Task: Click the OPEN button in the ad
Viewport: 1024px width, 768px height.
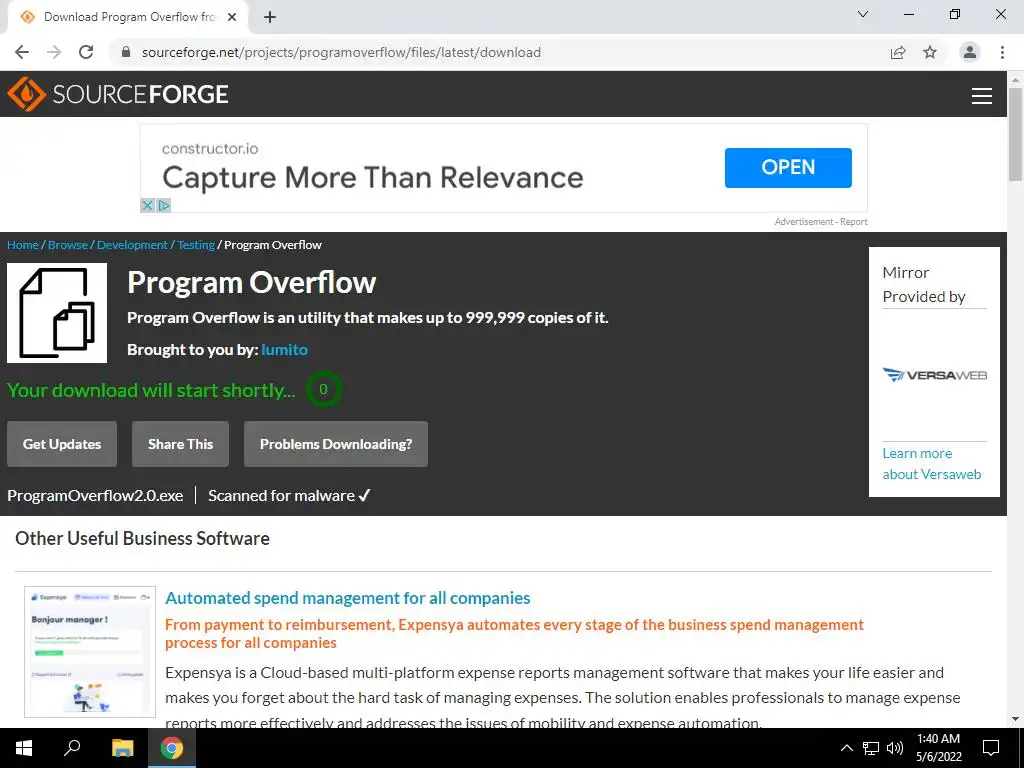Action: pyautogui.click(x=788, y=168)
